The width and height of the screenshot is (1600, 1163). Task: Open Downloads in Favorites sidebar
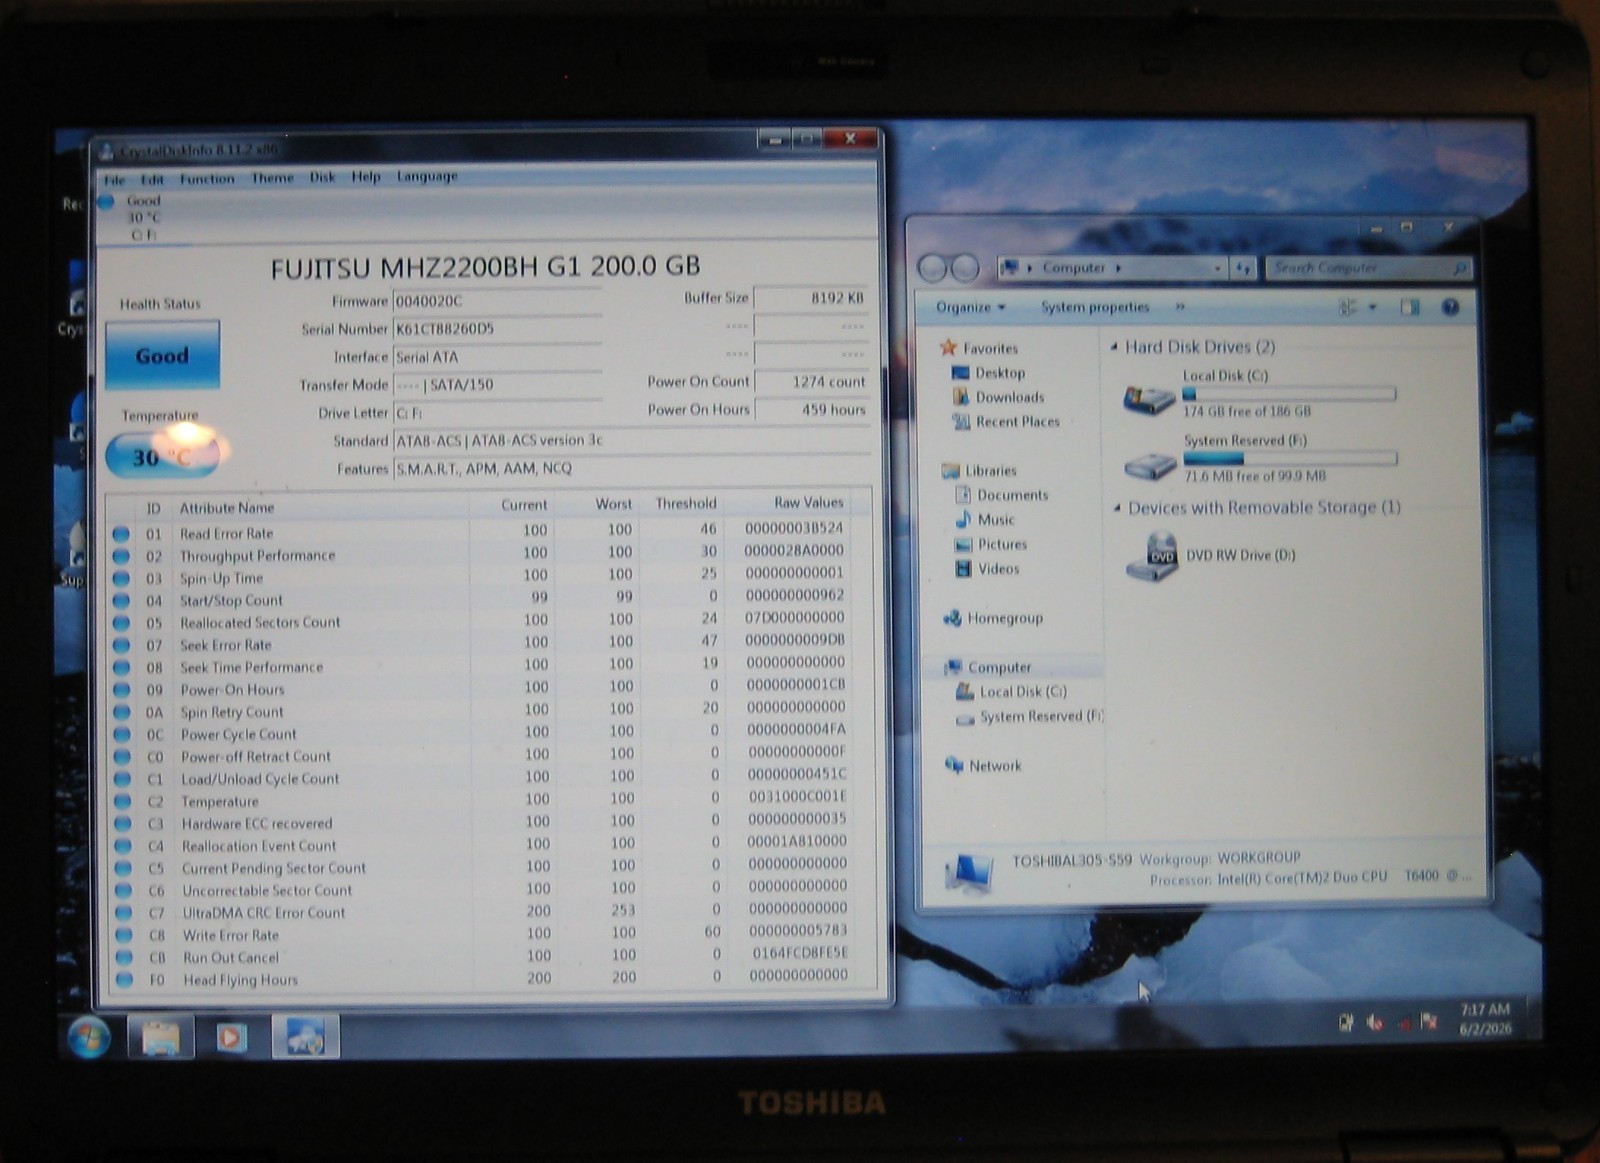1009,397
